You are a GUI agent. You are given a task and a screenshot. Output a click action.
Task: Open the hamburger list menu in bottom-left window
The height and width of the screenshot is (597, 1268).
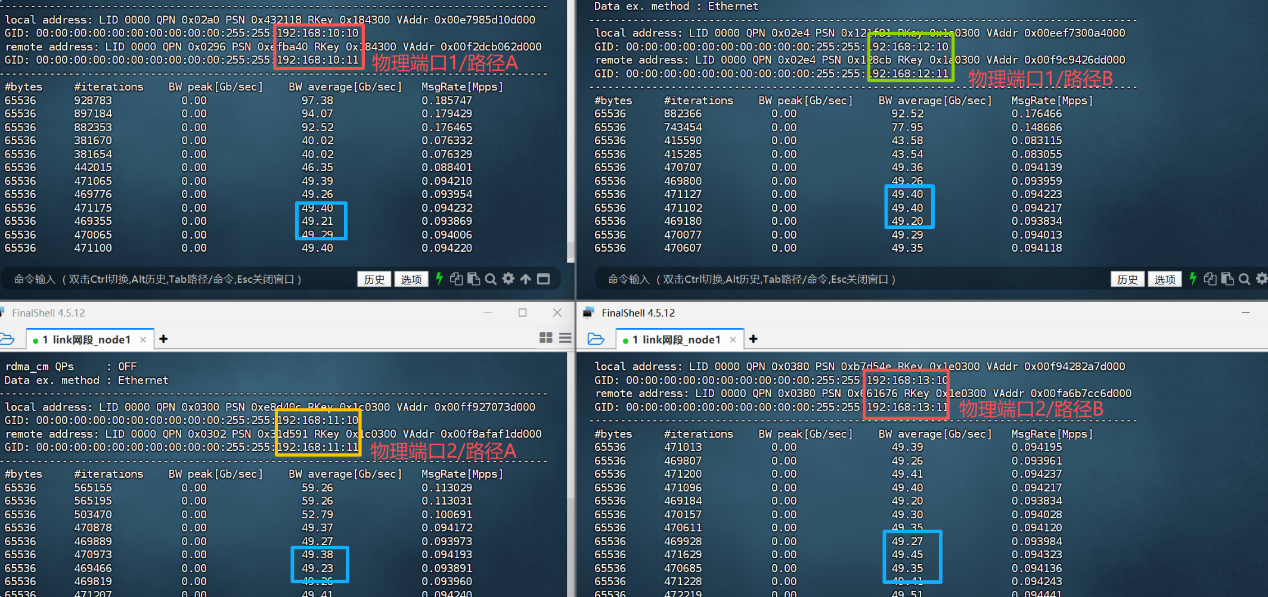pos(565,338)
